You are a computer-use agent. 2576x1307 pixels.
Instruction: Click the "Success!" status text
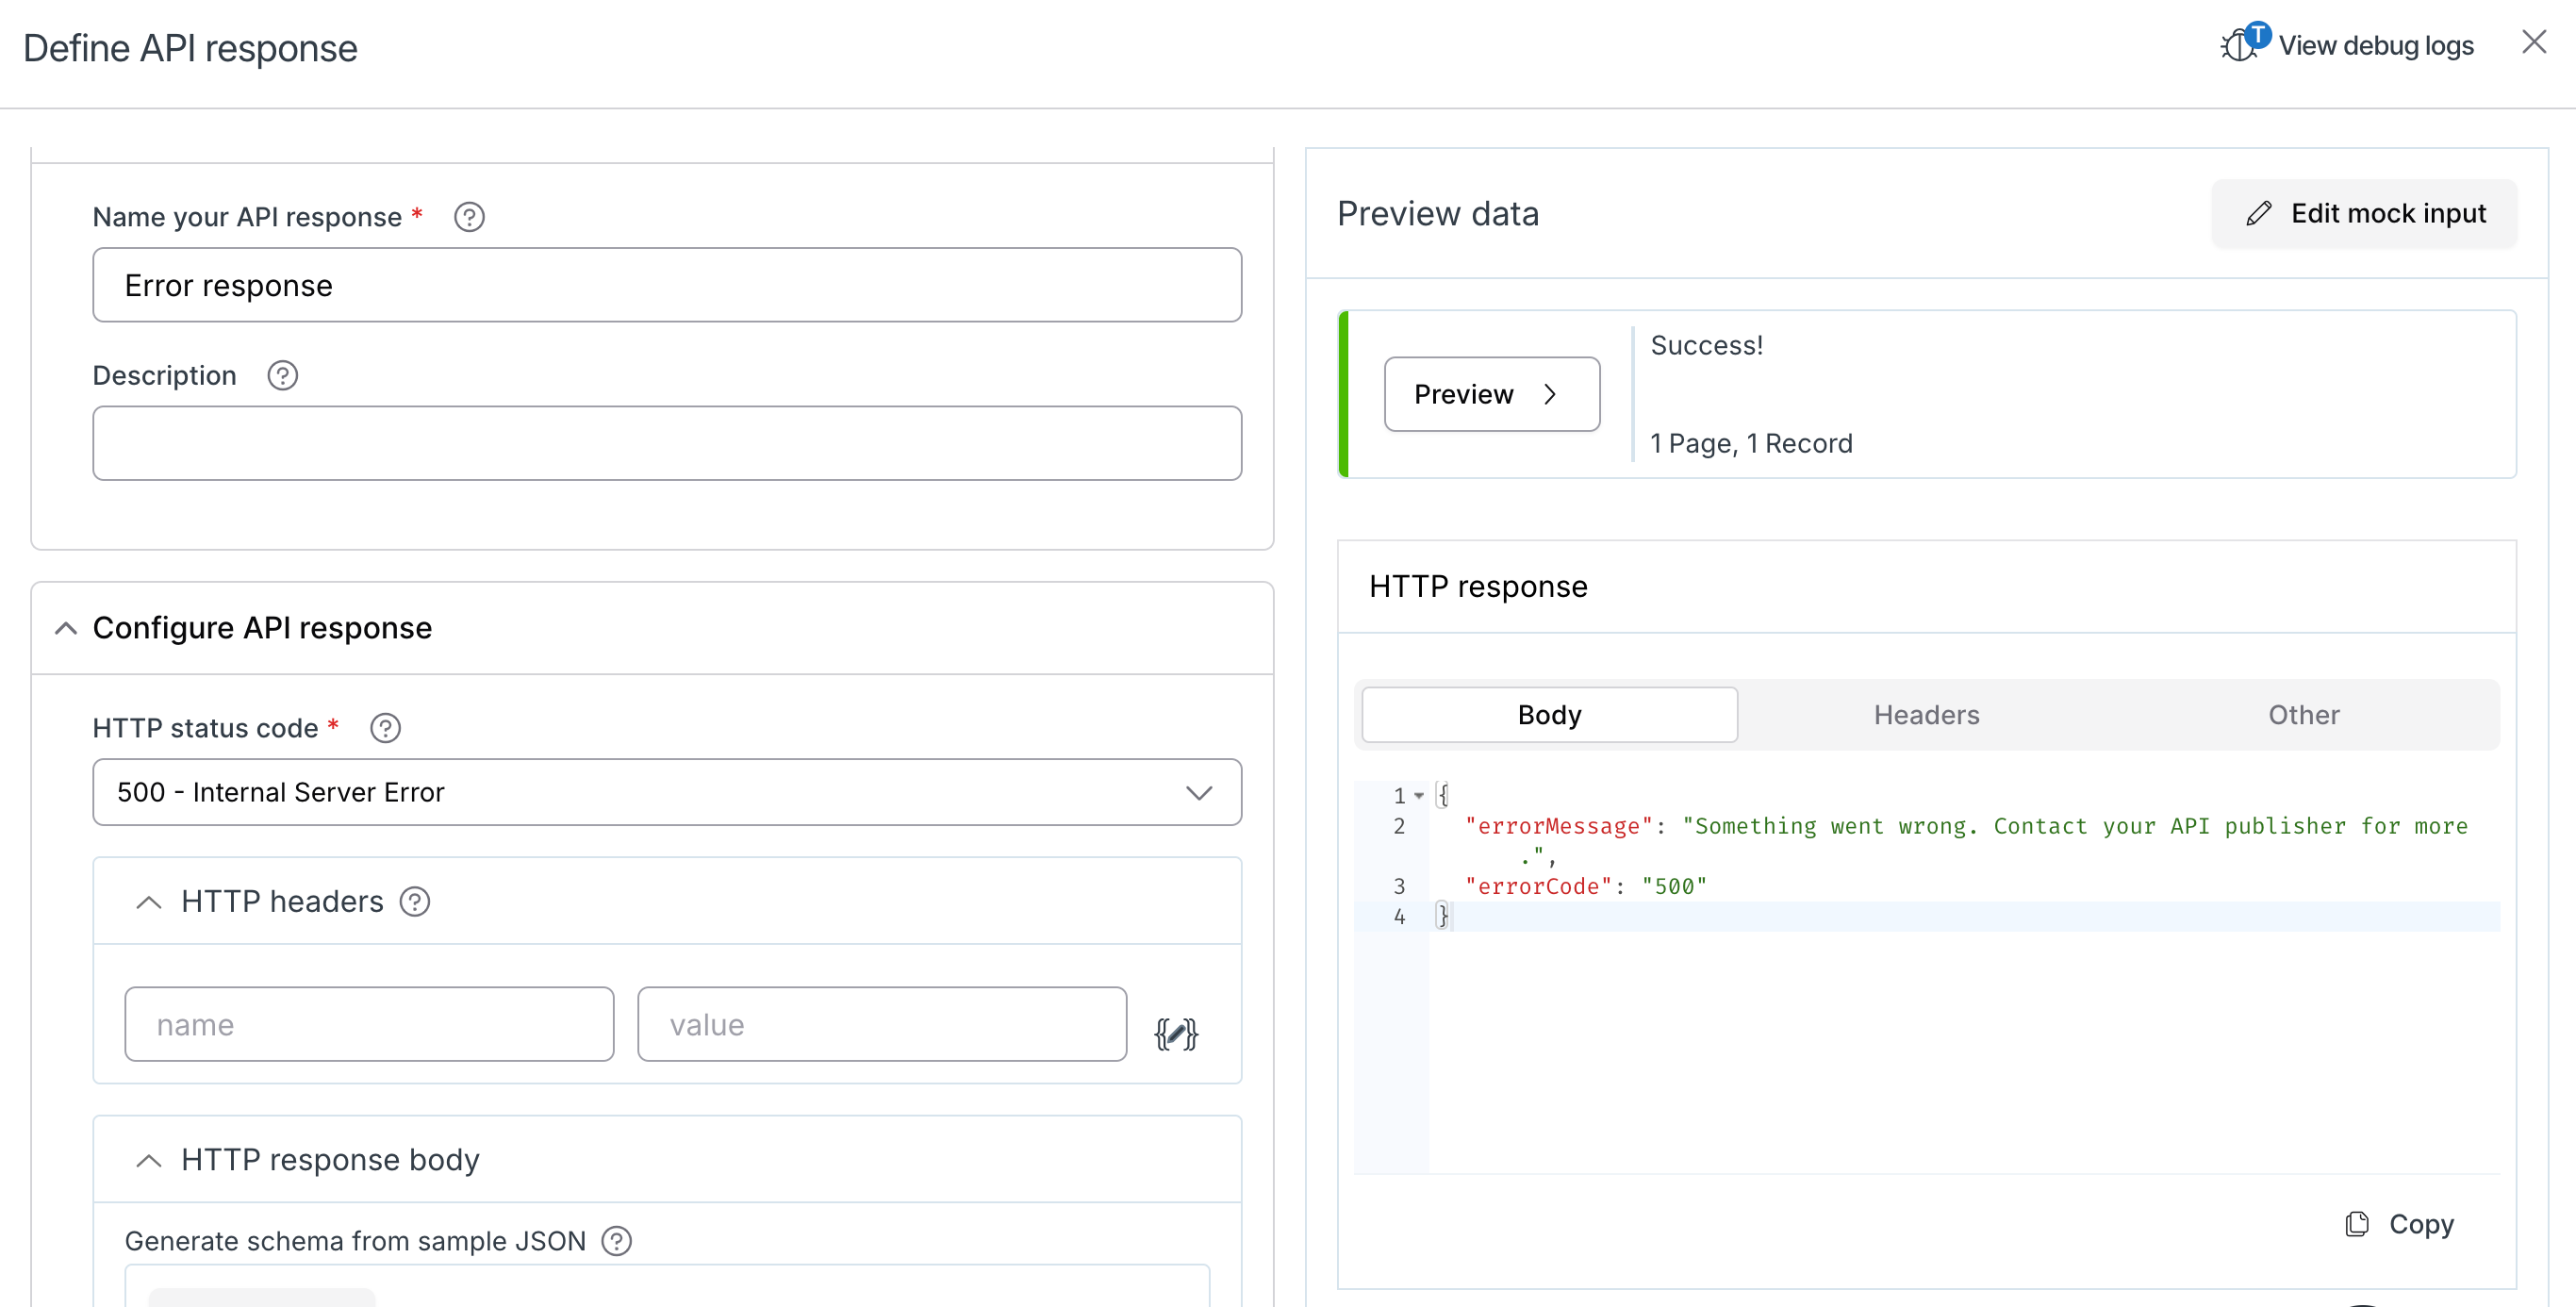click(x=1706, y=345)
